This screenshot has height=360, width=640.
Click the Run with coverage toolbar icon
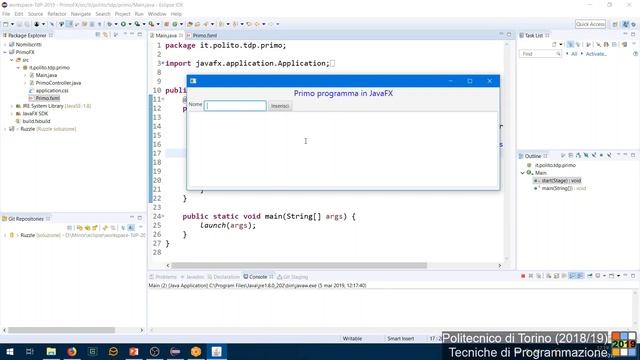point(137,24)
